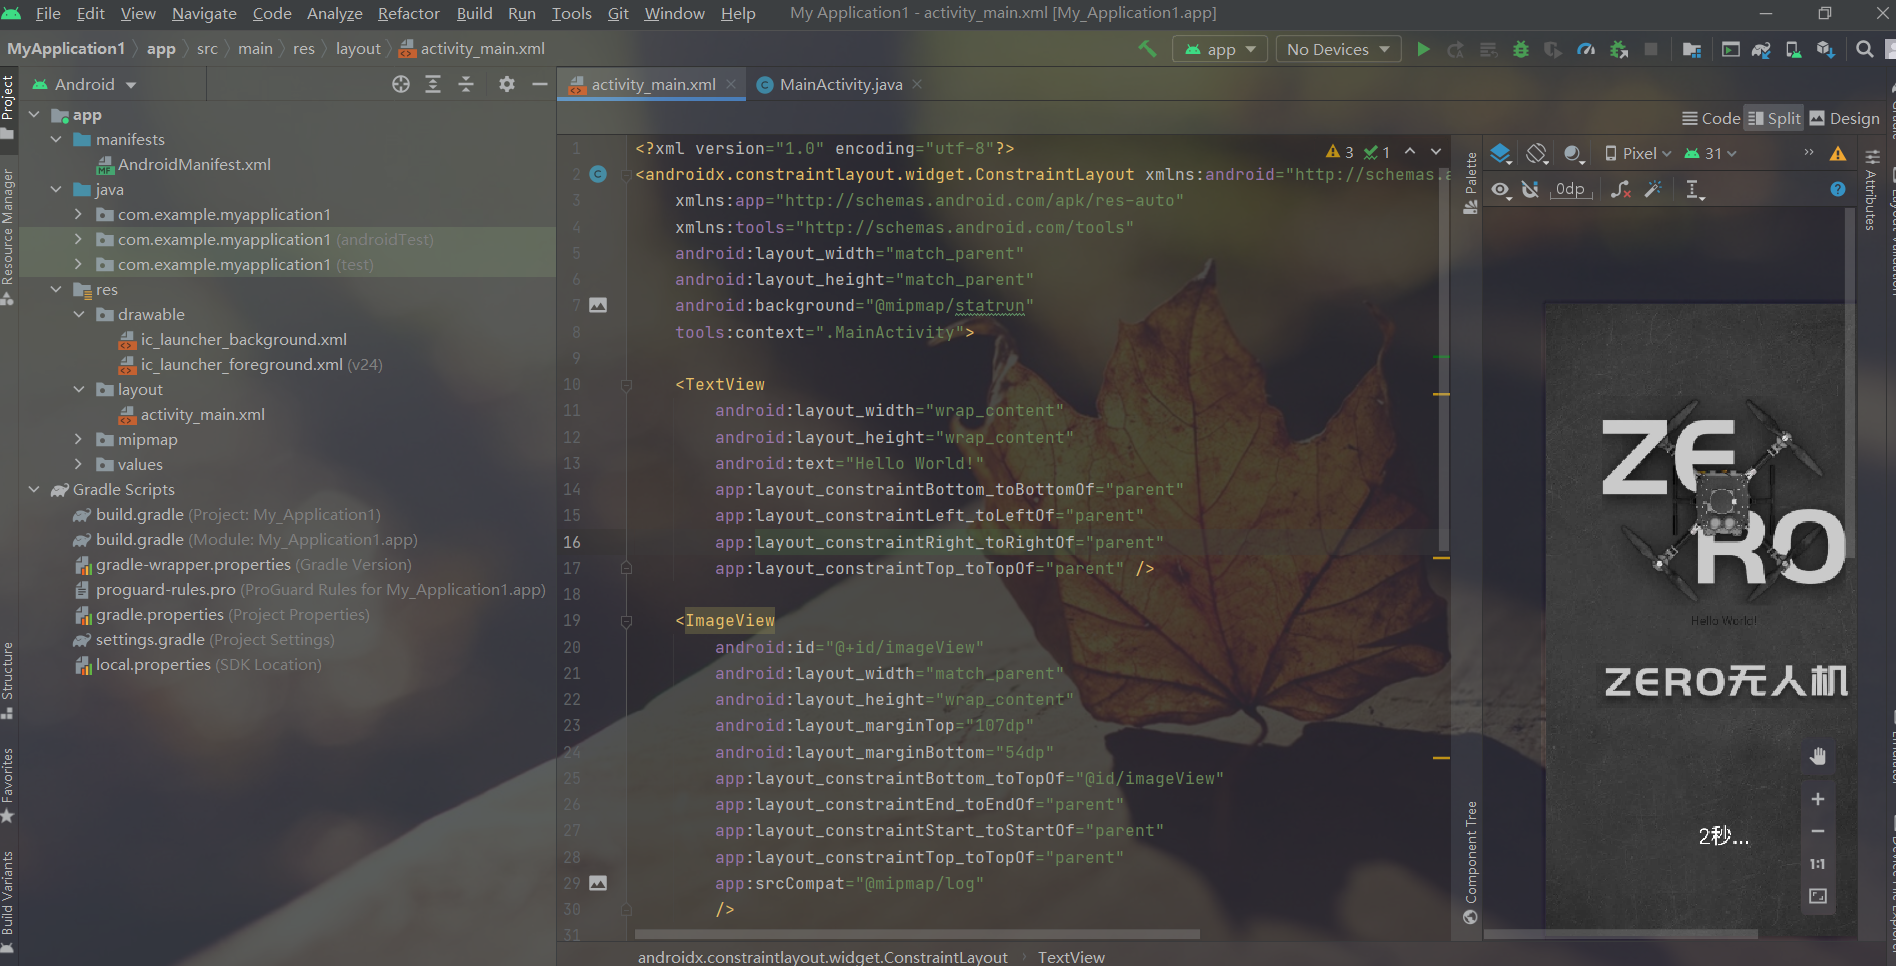
Task: Expand the mipmap folder in project tree
Action: [x=79, y=439]
